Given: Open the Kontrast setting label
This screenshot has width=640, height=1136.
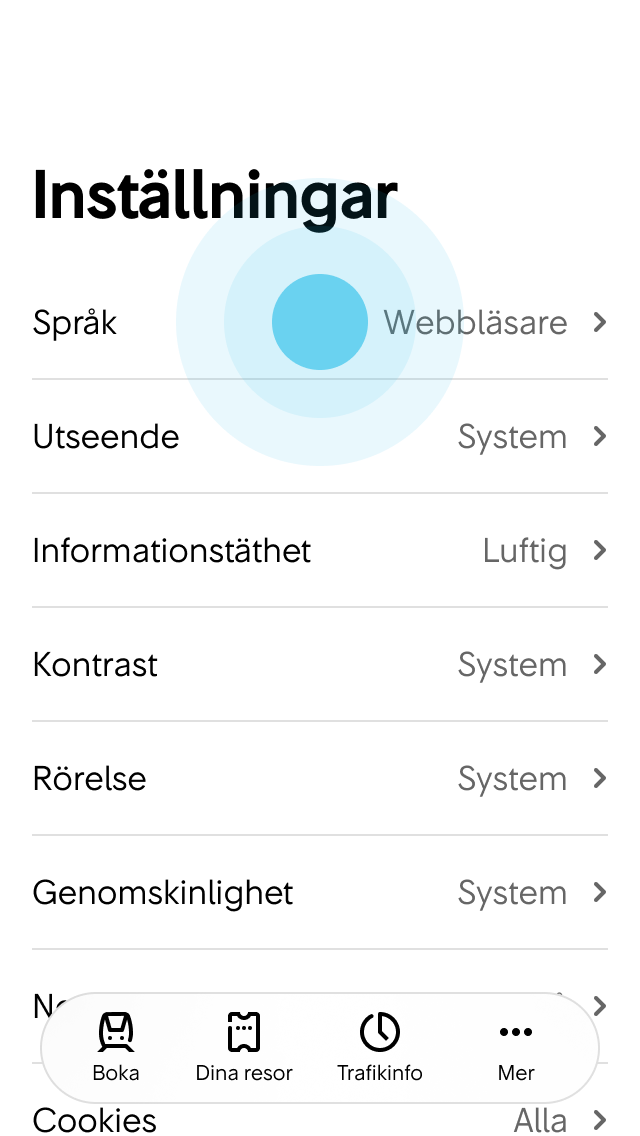Looking at the screenshot, I should tap(95, 664).
